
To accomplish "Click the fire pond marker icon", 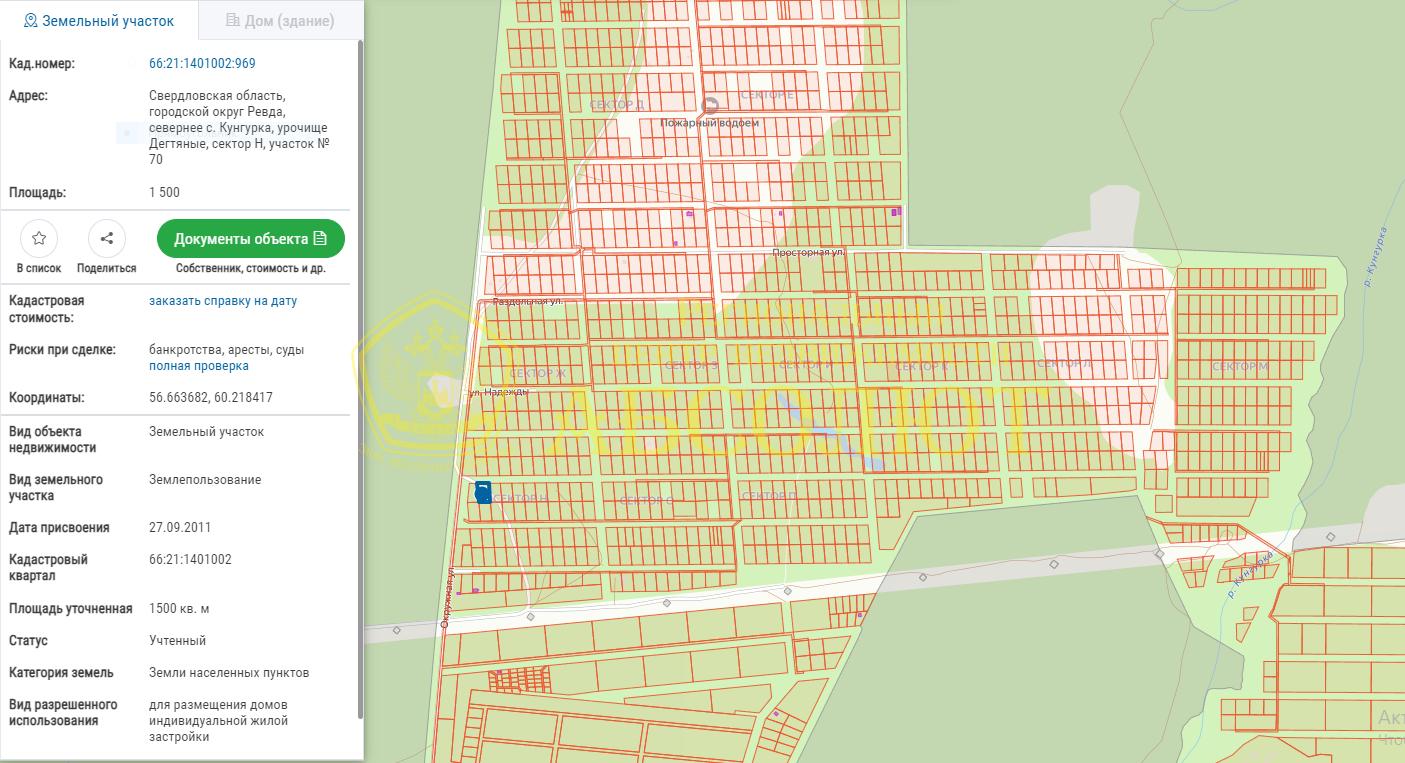I will (x=710, y=105).
